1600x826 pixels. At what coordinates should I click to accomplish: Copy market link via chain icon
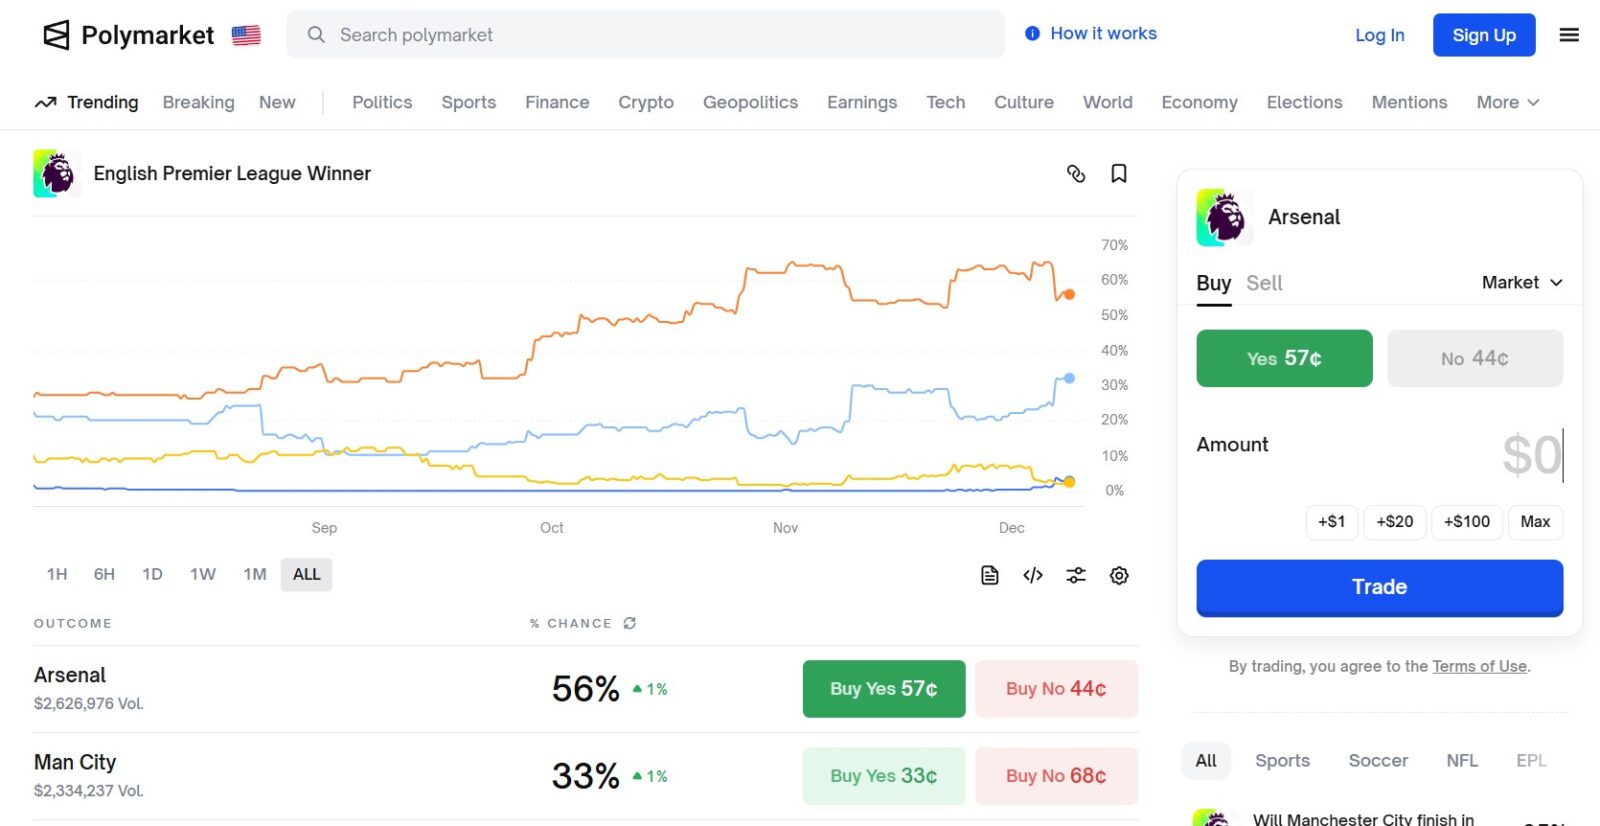1076,174
